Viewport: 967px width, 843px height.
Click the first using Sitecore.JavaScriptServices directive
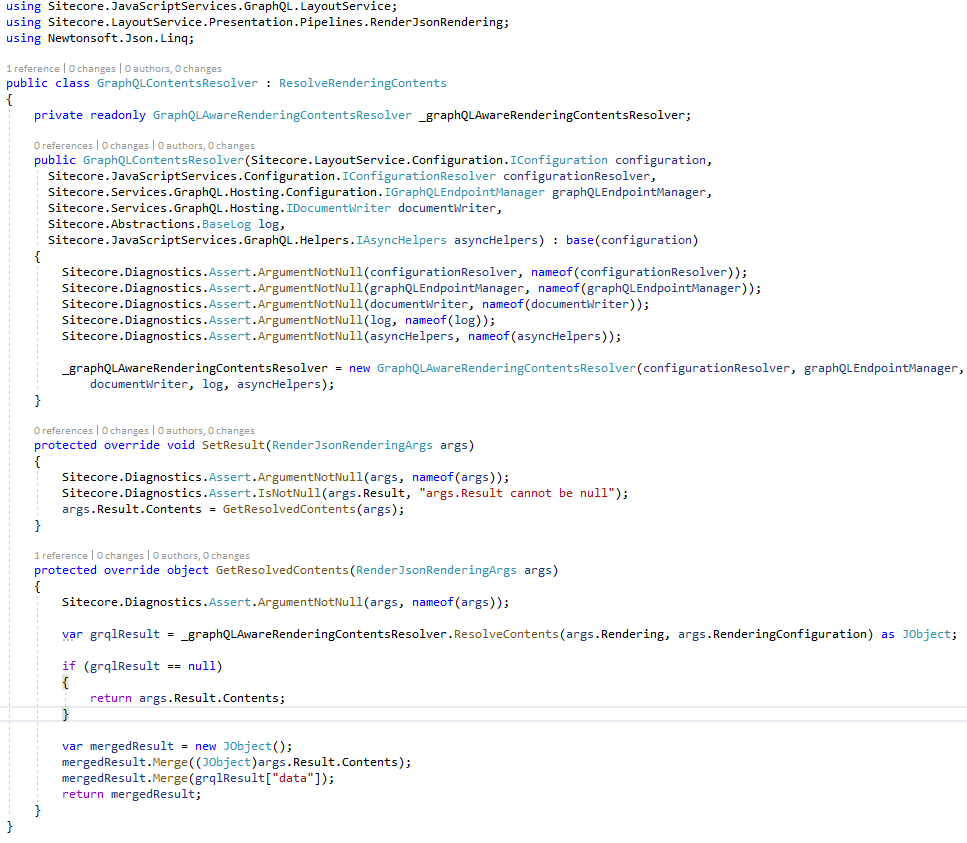175,7
